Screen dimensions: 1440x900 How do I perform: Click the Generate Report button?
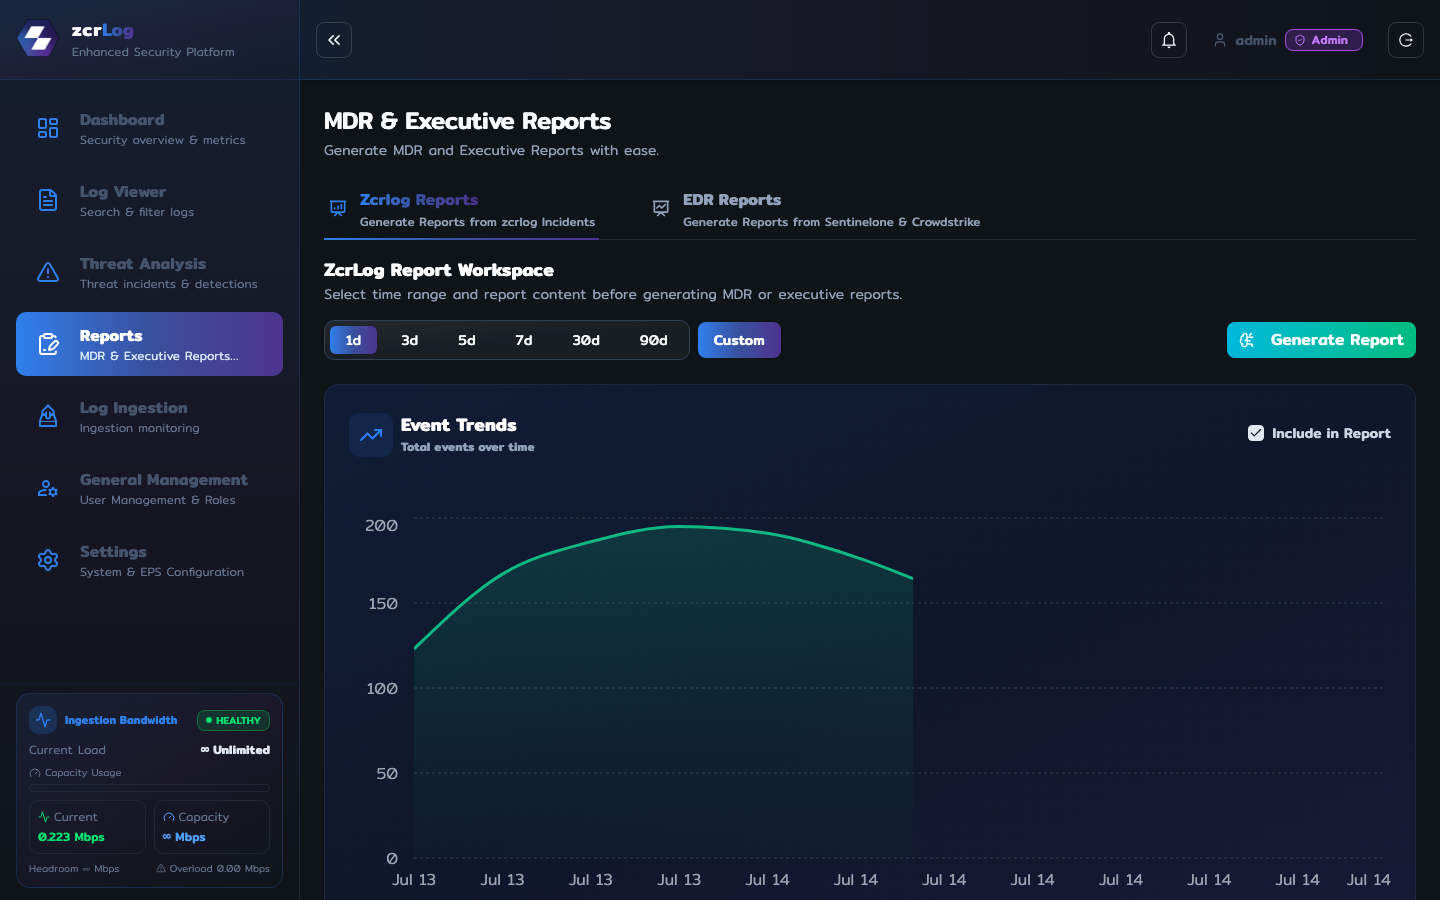[1321, 340]
